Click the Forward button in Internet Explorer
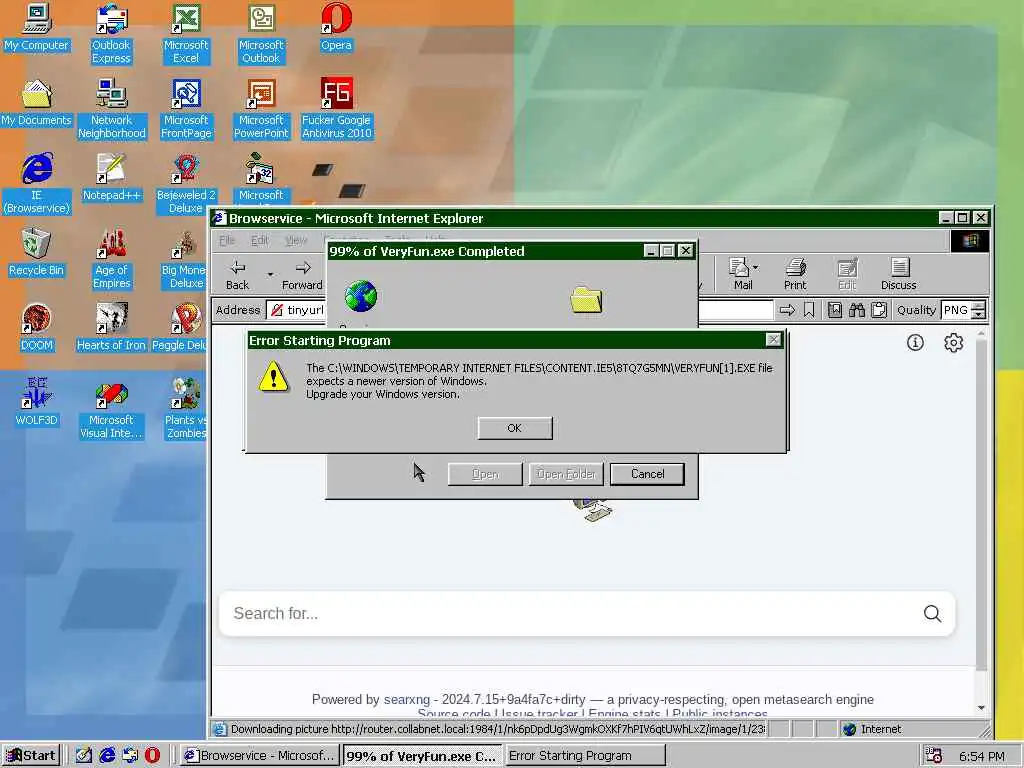This screenshot has height=768, width=1024. coord(302,275)
